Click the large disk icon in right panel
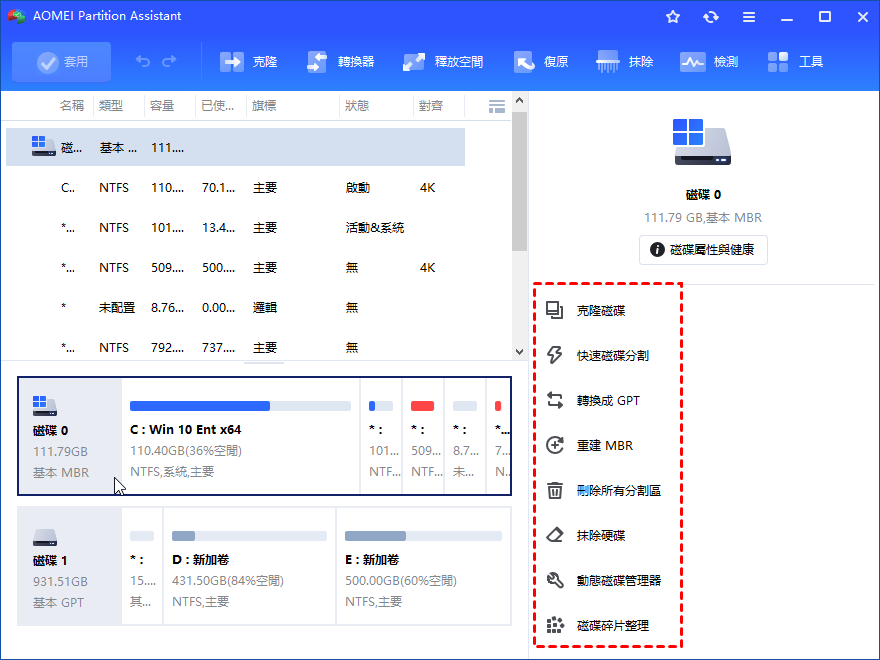The width and height of the screenshot is (880, 660). click(x=702, y=142)
